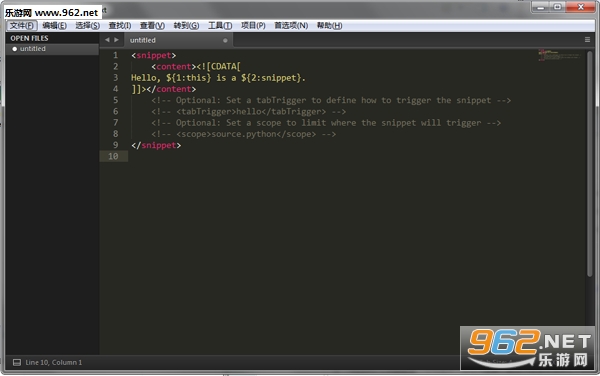Viewport: 600px width, 376px height.
Task: Click the vertical scrollbar of the editor
Action: click(x=590, y=163)
